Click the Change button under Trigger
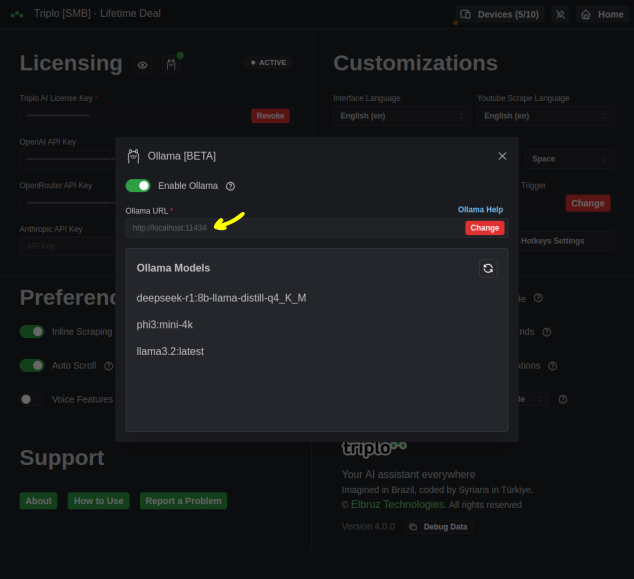The image size is (634, 579). click(588, 203)
